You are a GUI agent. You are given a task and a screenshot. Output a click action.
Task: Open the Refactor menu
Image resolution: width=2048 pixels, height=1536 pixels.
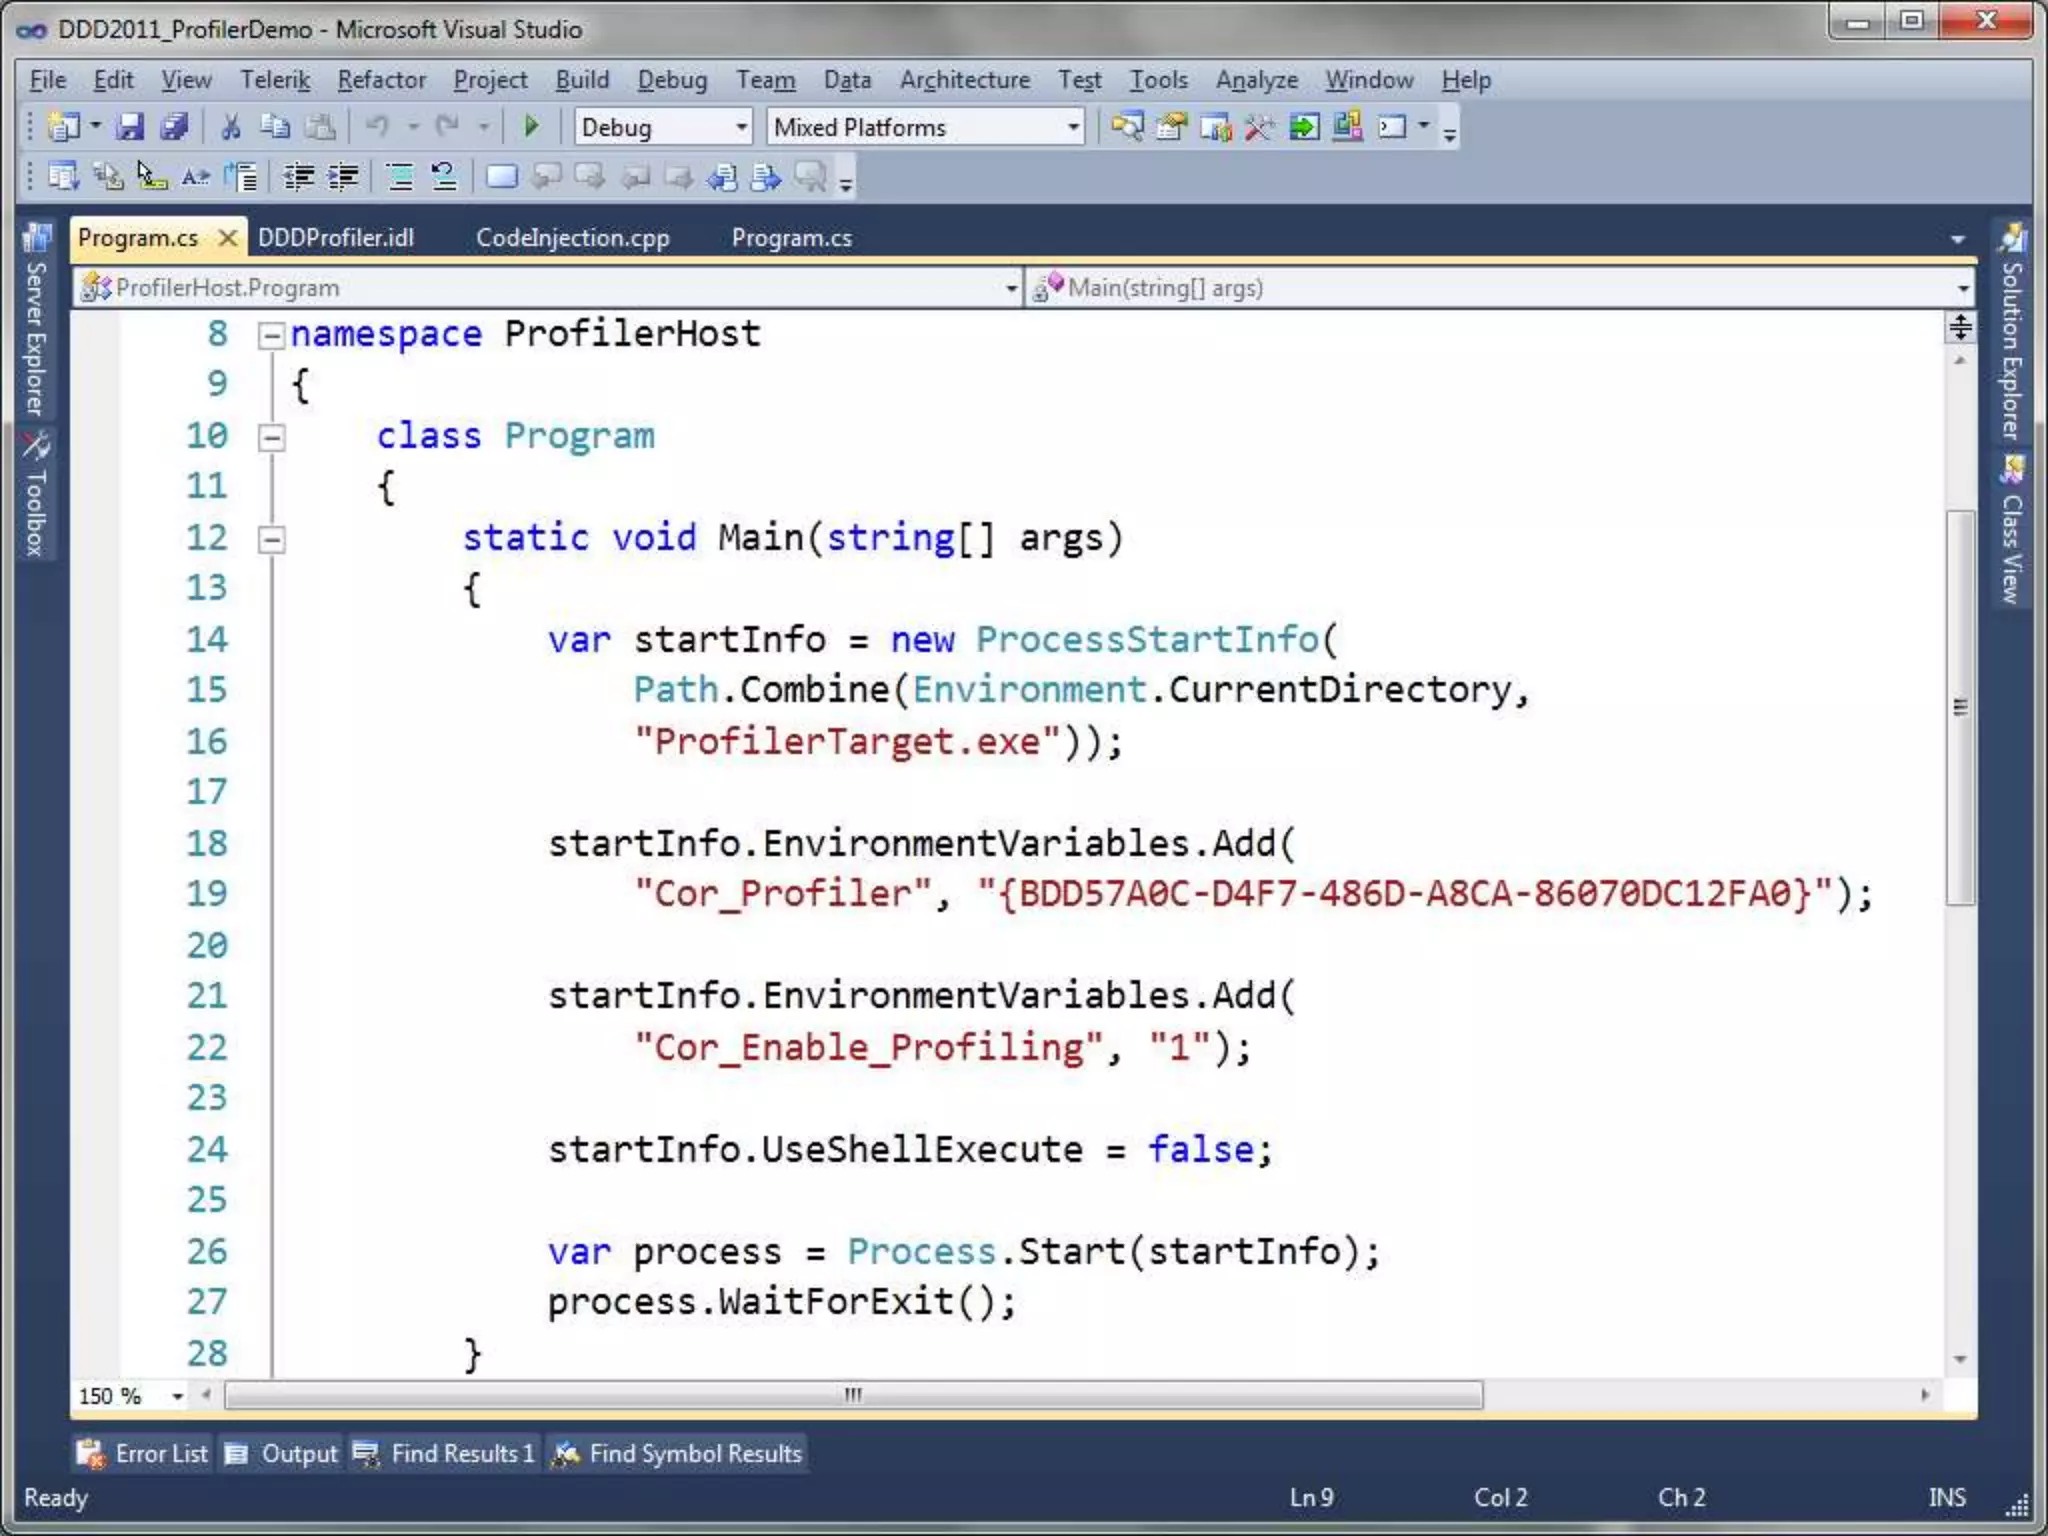(381, 80)
